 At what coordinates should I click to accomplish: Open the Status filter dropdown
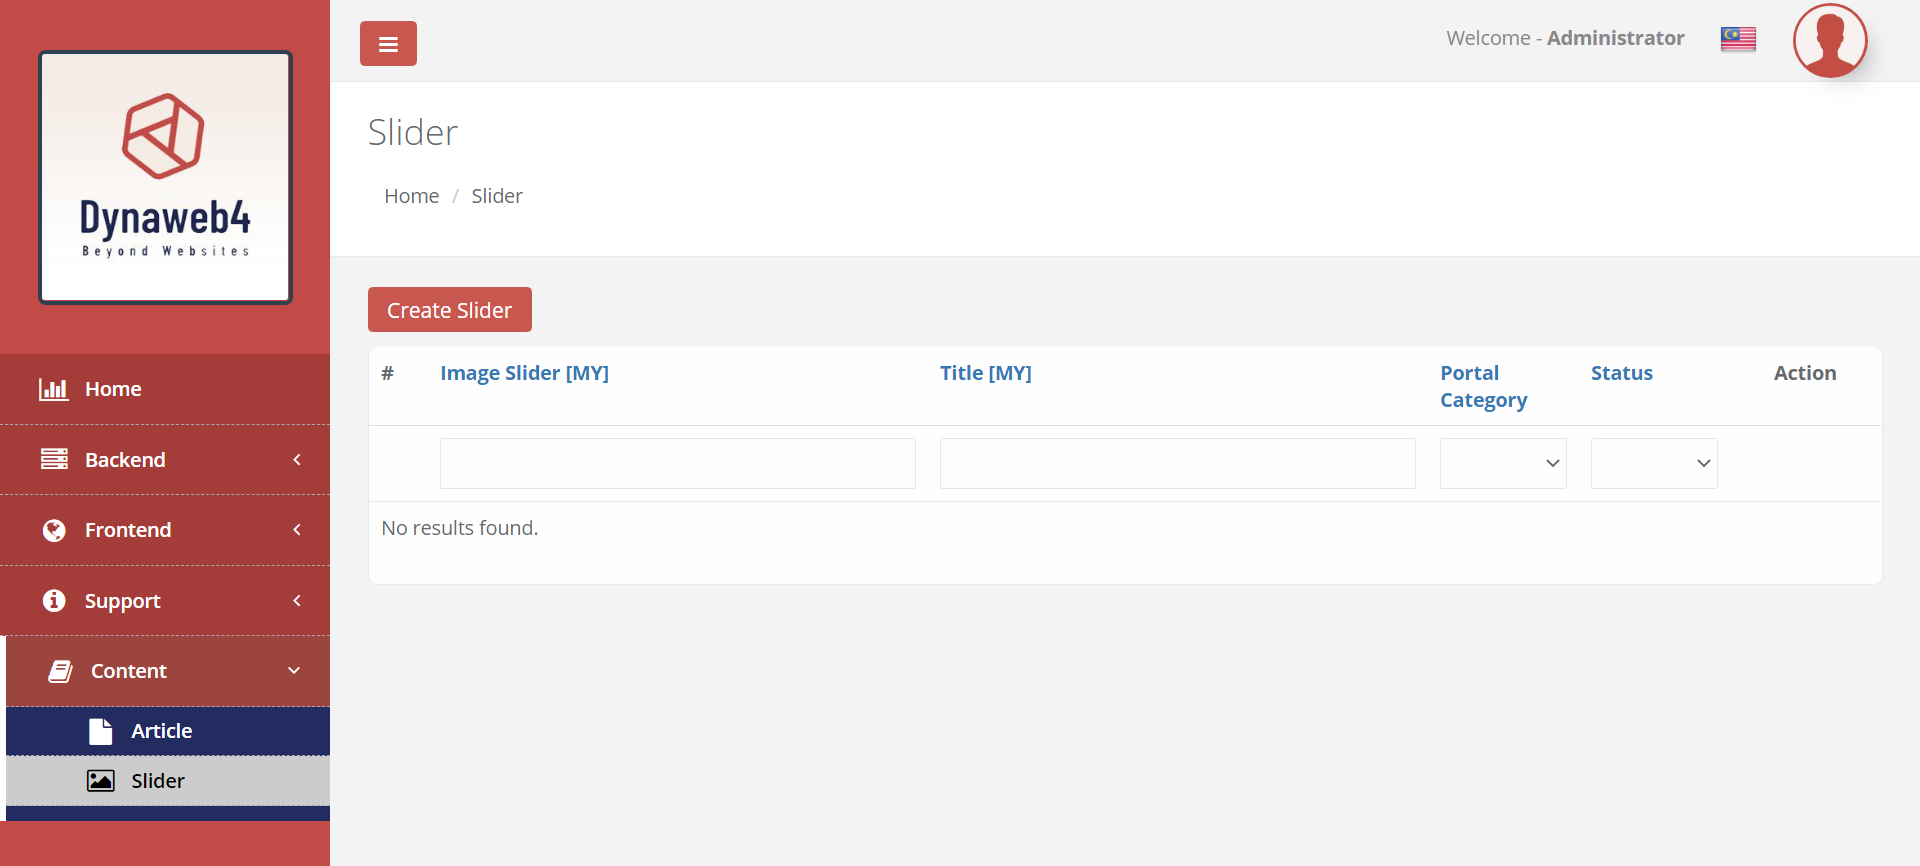pyautogui.click(x=1653, y=463)
